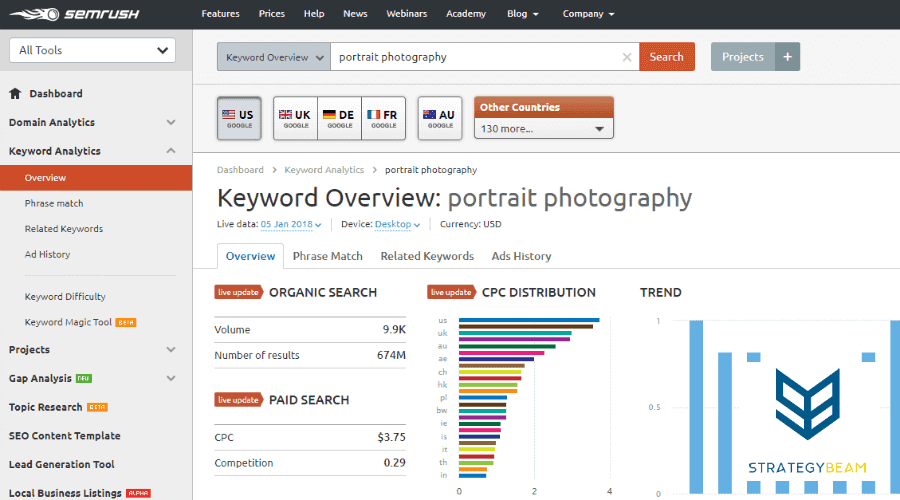Open the Live data 05 Jan 2018 dropdown

(291, 224)
